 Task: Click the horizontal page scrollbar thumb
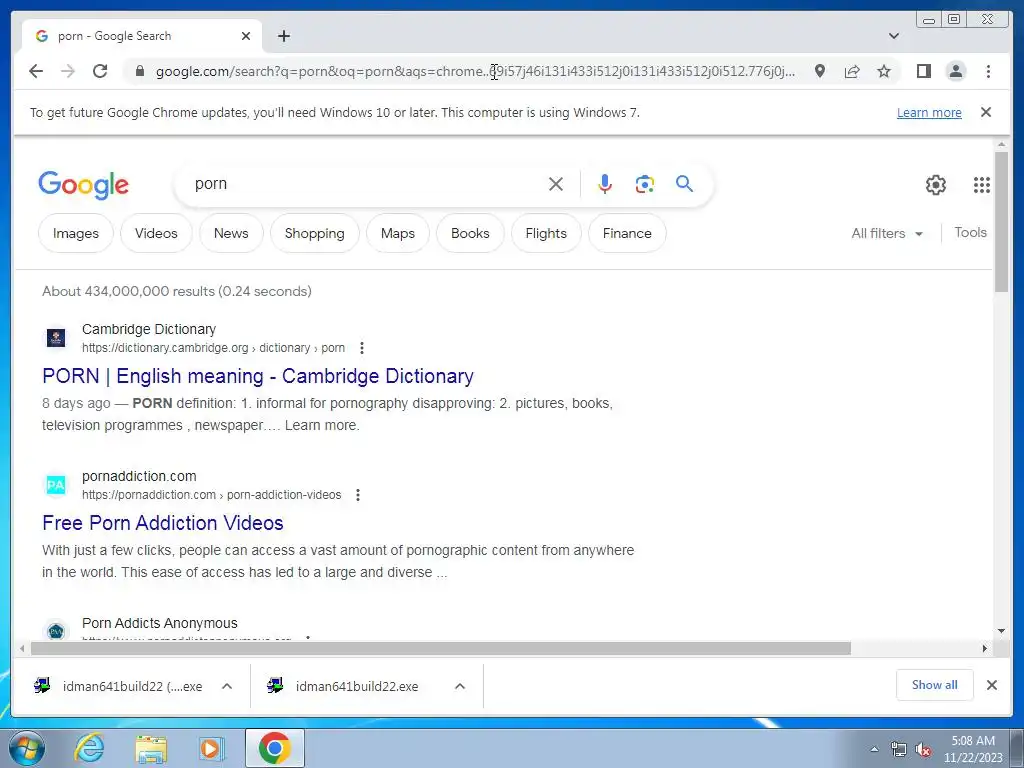441,648
